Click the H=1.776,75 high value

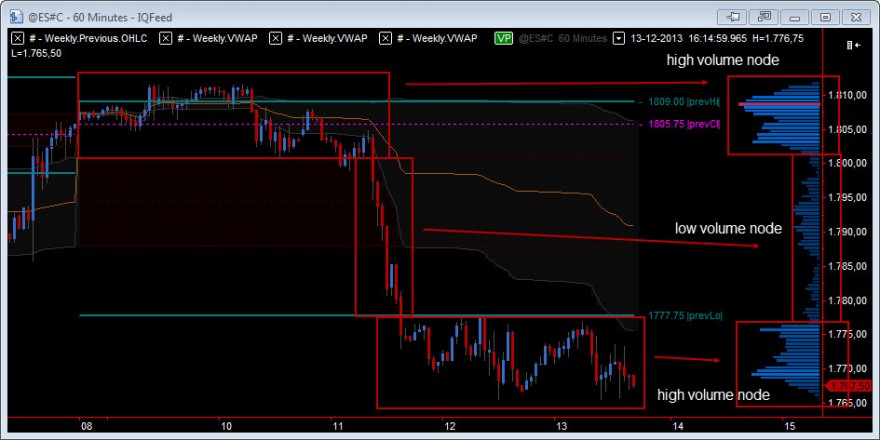777,39
